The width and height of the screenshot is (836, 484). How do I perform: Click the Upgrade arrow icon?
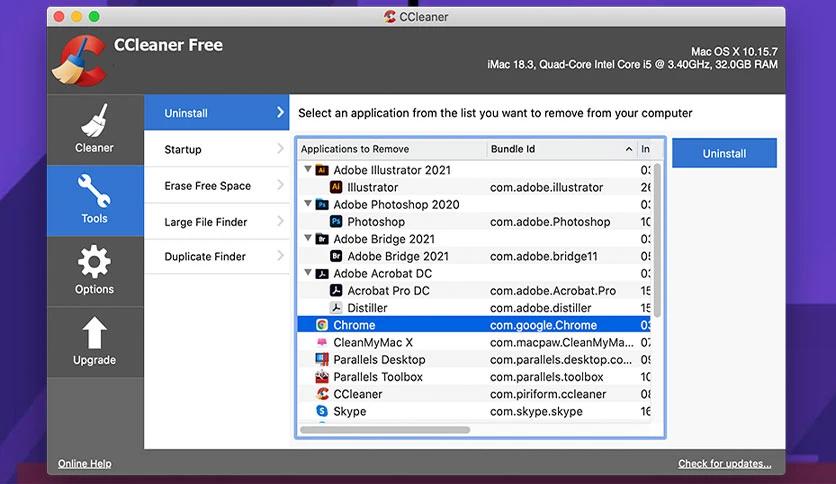pyautogui.click(x=94, y=333)
